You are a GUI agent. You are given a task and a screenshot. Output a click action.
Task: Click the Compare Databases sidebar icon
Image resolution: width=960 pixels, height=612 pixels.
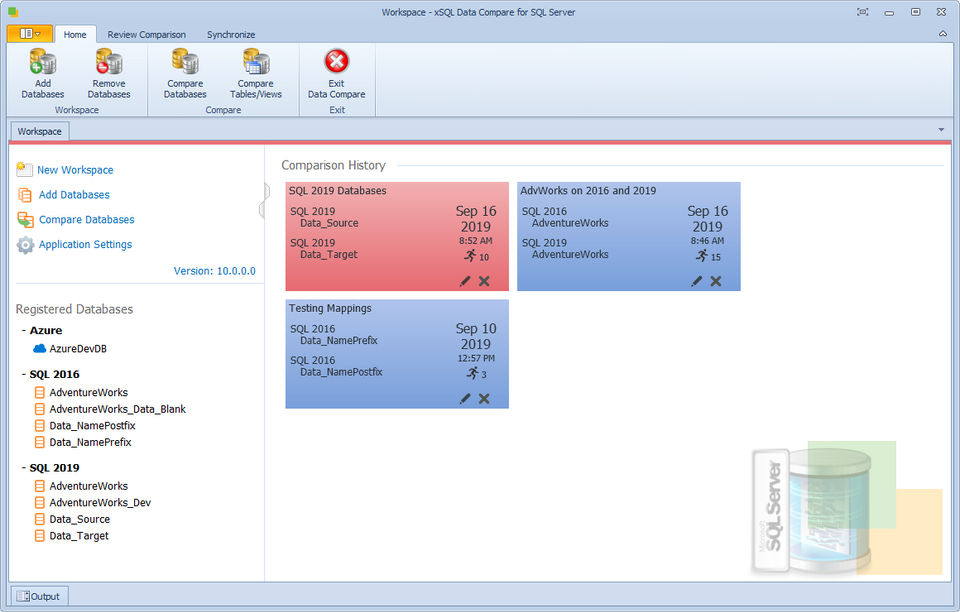tap(25, 220)
